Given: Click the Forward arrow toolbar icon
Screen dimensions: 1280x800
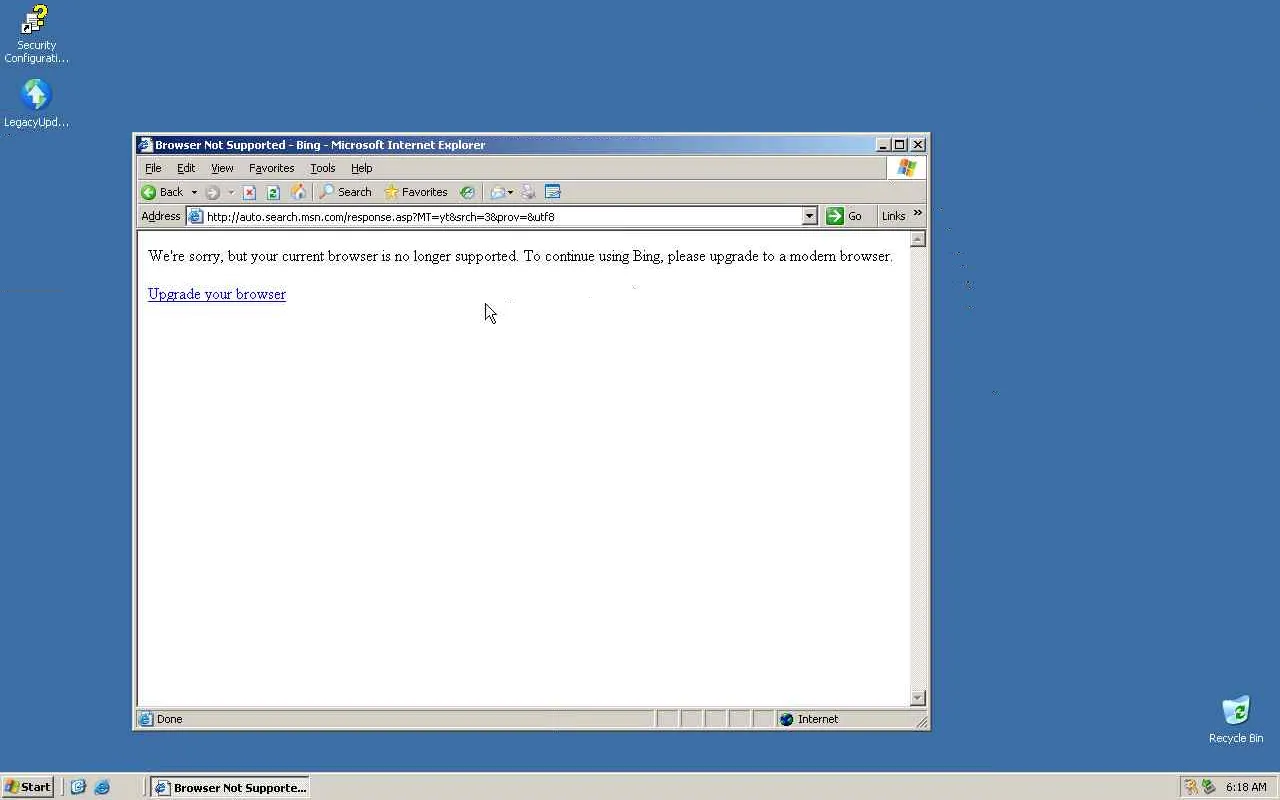Looking at the screenshot, I should (x=212, y=192).
